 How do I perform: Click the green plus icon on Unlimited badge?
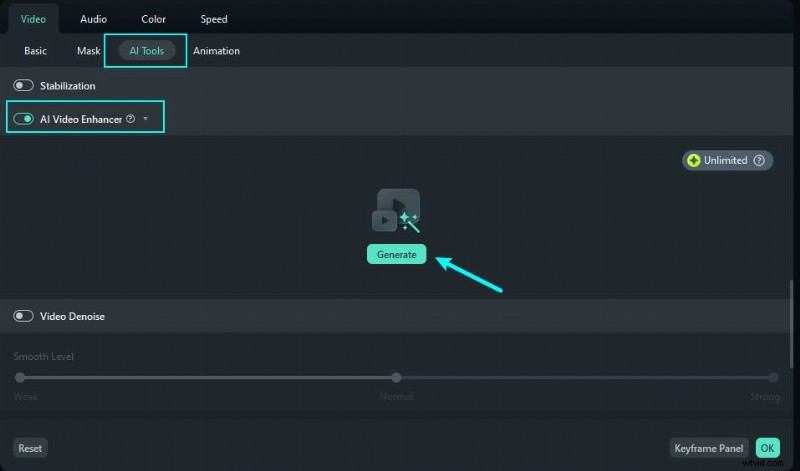[694, 160]
